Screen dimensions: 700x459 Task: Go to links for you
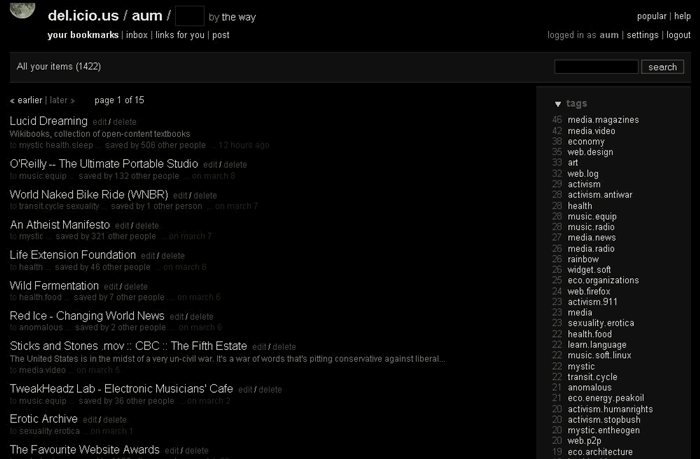(180, 35)
